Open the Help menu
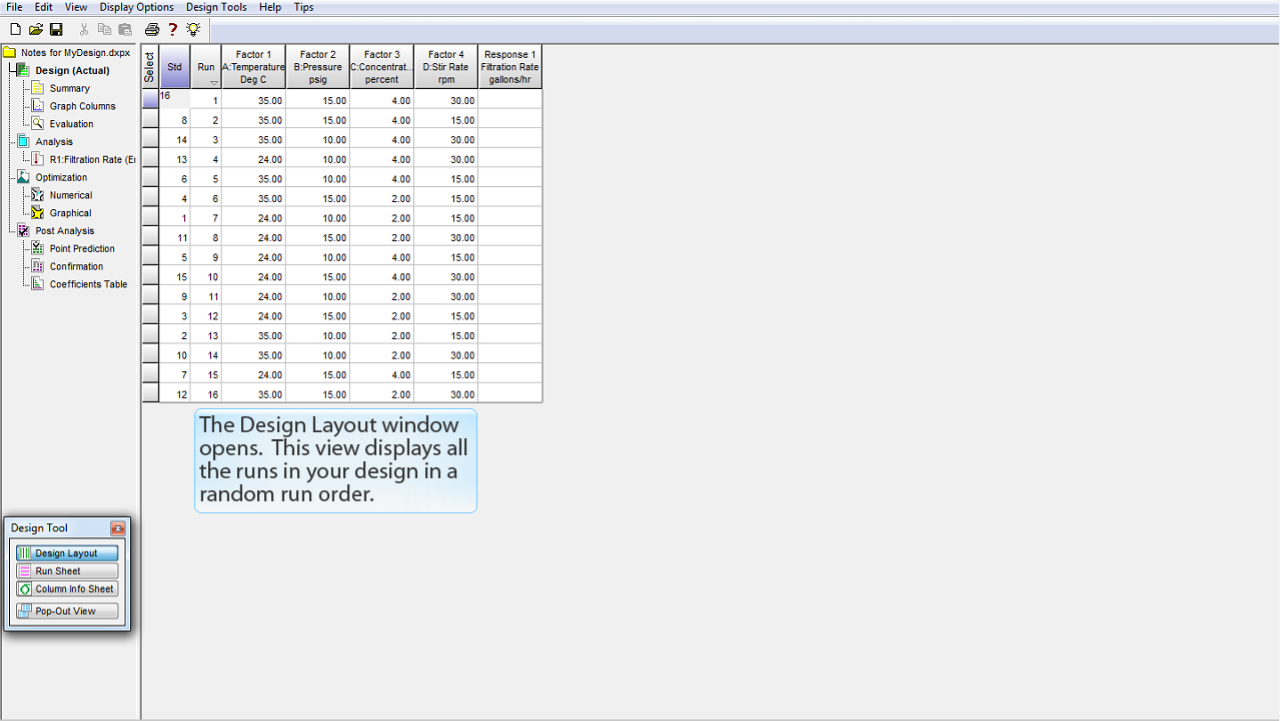The width and height of the screenshot is (1280, 721). coord(270,7)
